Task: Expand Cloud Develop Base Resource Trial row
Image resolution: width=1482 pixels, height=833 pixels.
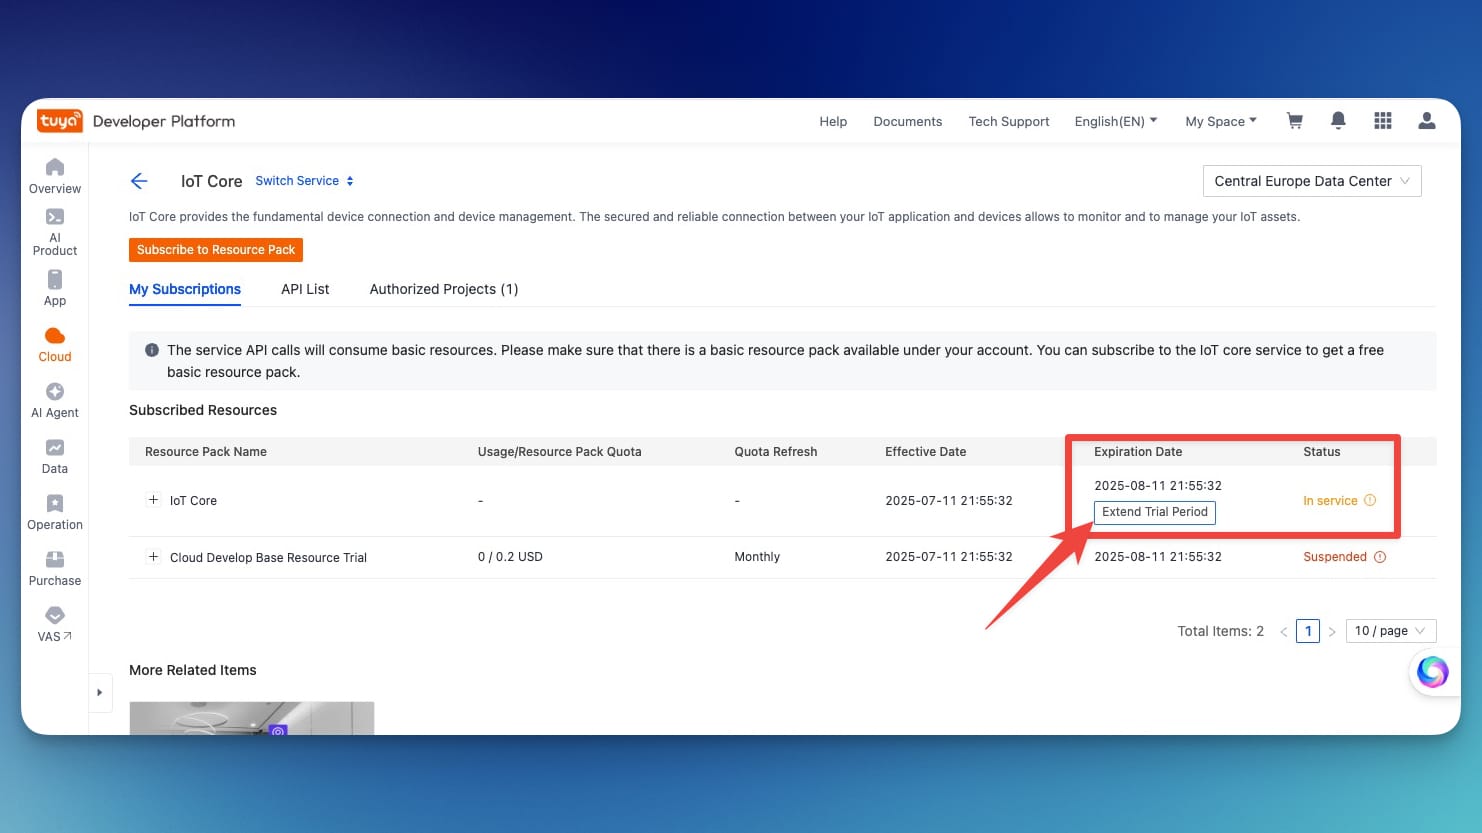Action: click(x=153, y=557)
